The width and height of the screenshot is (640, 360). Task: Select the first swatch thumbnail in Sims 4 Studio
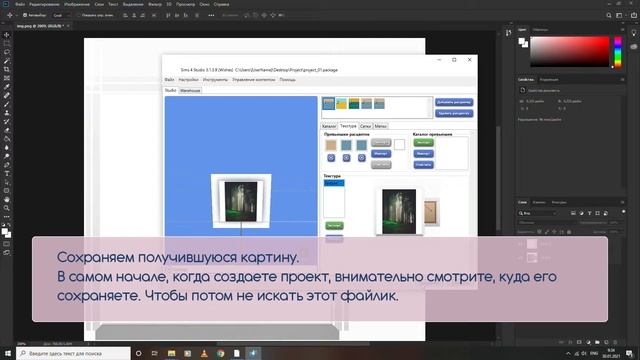click(x=329, y=104)
